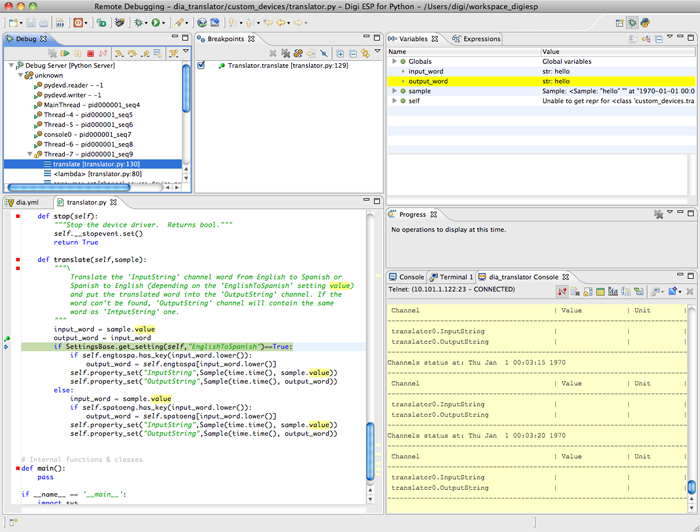Expand the Globals variable row
700x532 pixels.
pyautogui.click(x=394, y=62)
